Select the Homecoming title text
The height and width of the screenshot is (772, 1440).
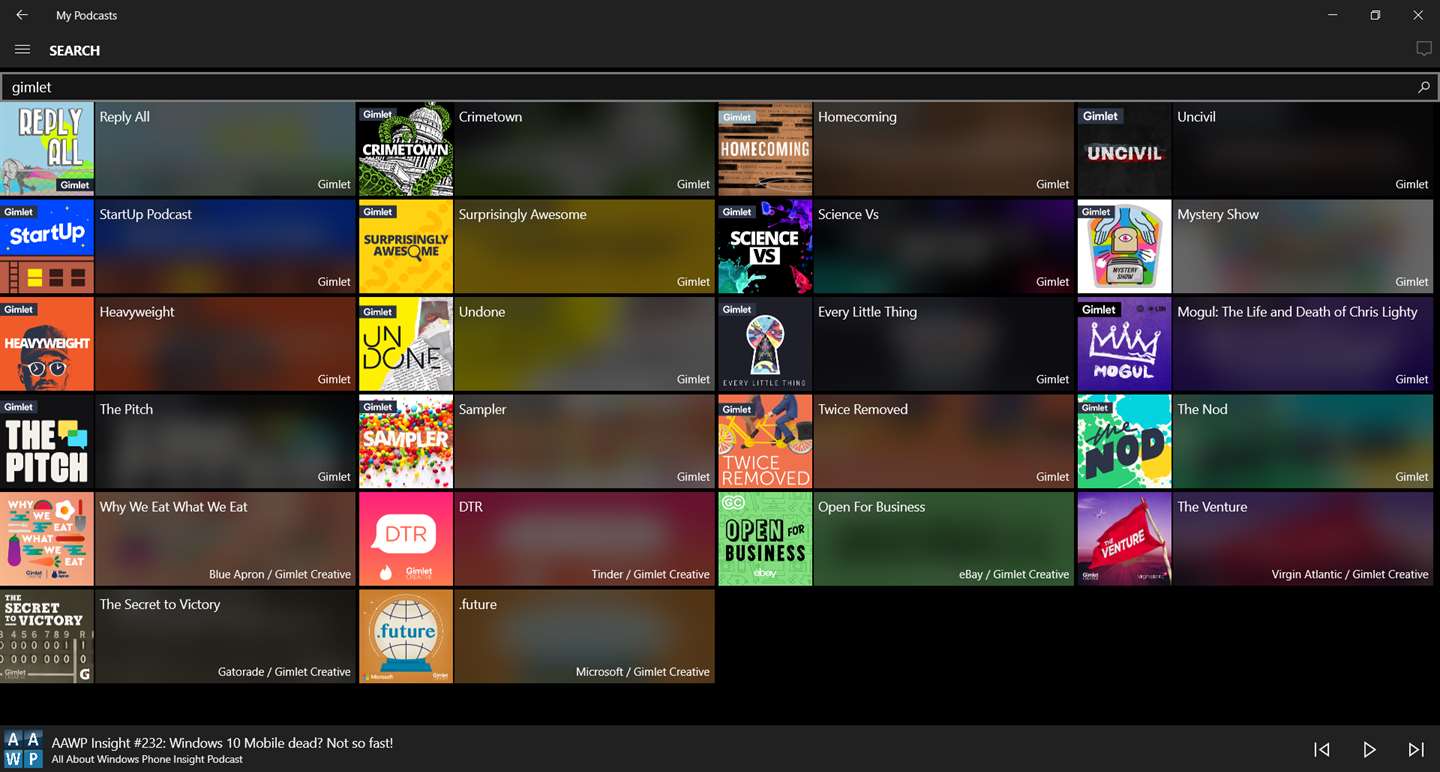pyautogui.click(x=857, y=117)
